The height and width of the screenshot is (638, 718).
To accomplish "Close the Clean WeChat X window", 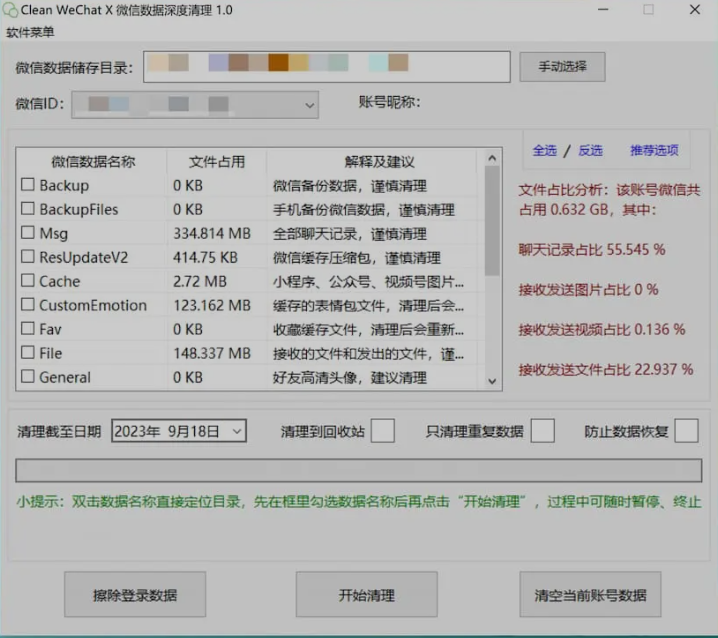I will (695, 10).
